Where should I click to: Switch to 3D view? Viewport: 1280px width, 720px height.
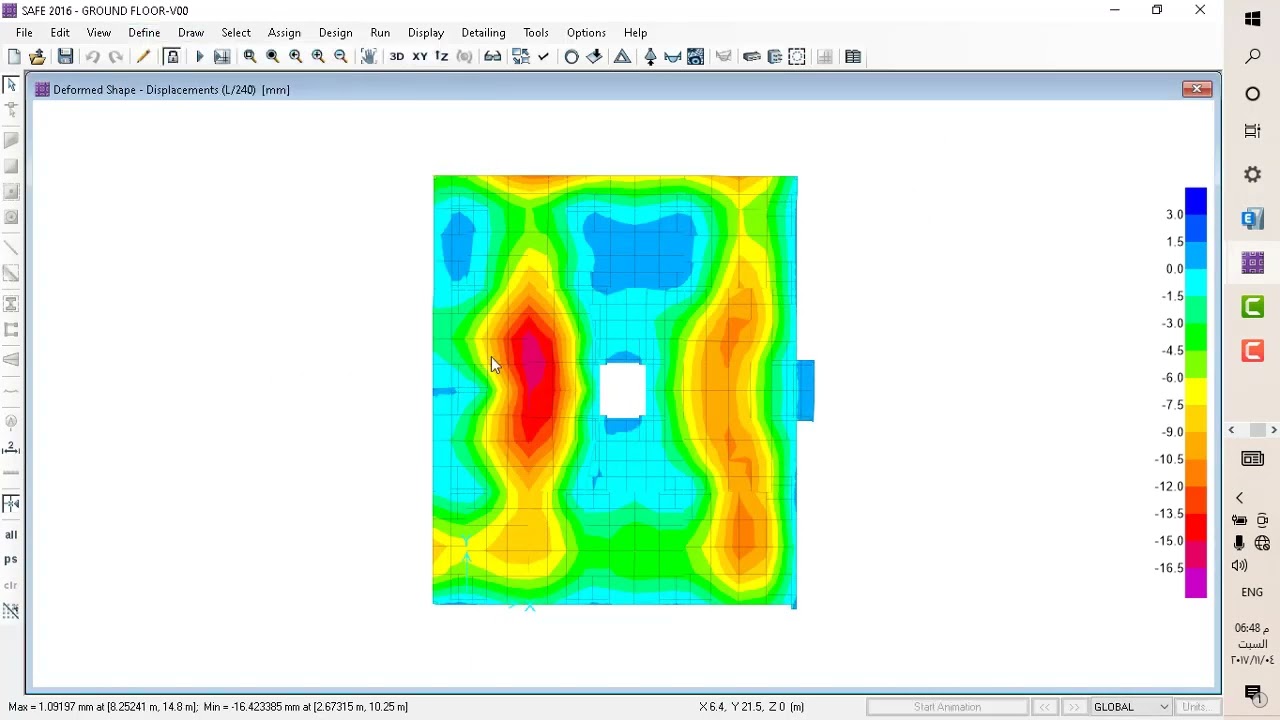(397, 57)
